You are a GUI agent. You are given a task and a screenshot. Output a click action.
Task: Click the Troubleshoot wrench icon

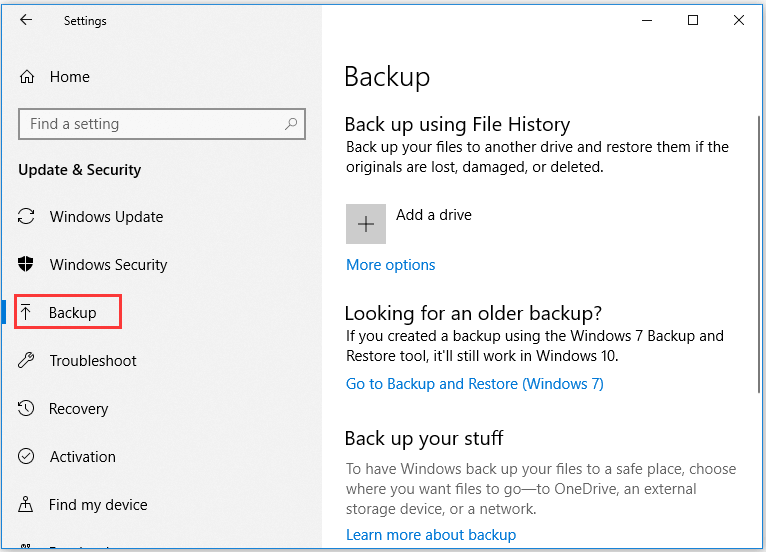pyautogui.click(x=27, y=361)
